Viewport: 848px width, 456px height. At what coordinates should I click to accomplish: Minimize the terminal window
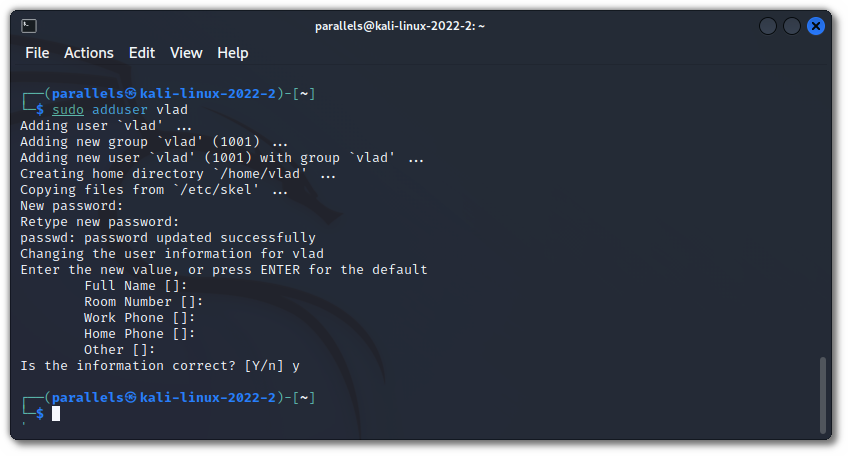(x=767, y=26)
